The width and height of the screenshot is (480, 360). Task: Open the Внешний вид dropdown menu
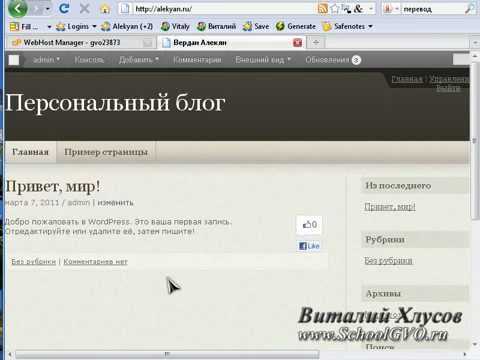263,60
